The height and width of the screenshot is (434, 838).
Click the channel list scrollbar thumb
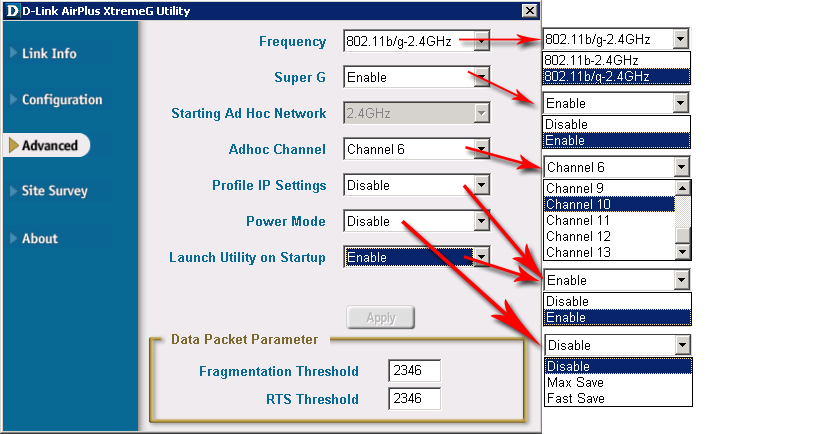pyautogui.click(x=682, y=235)
